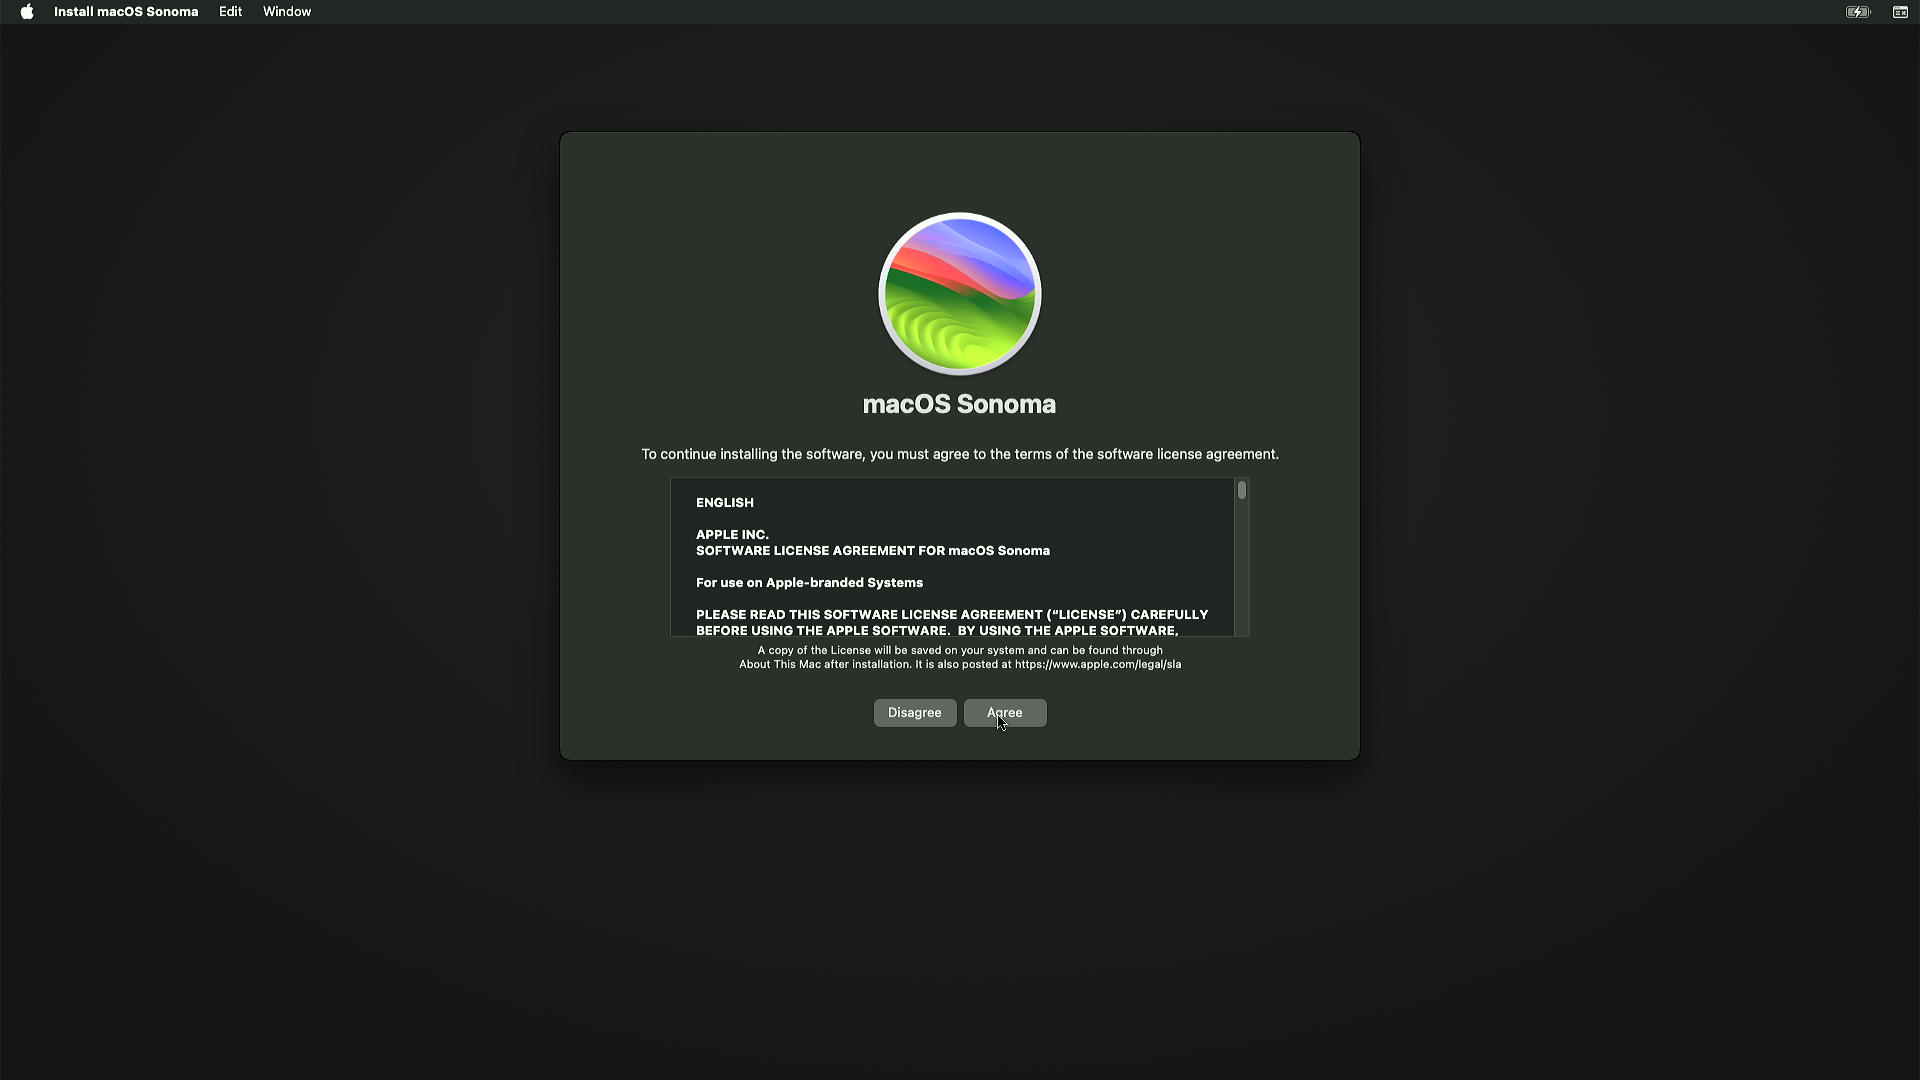Open the Edit menu

coord(230,12)
